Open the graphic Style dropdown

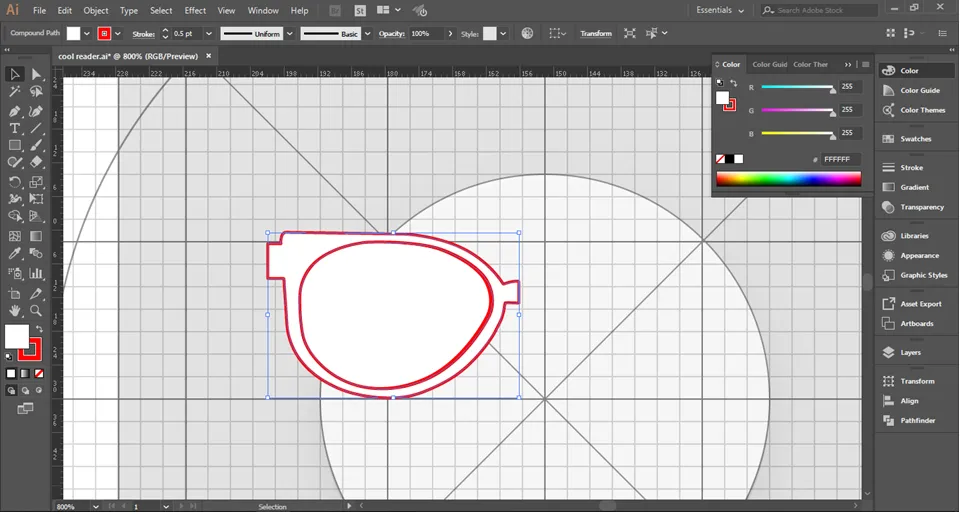[503, 34]
